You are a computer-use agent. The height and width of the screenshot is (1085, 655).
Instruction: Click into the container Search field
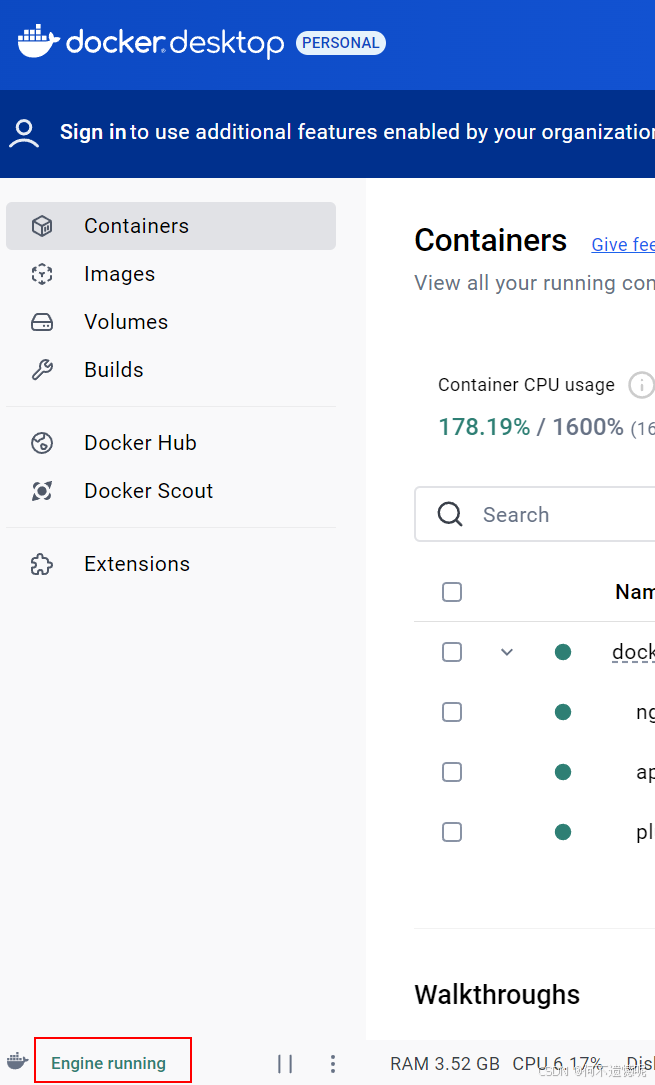coord(560,515)
